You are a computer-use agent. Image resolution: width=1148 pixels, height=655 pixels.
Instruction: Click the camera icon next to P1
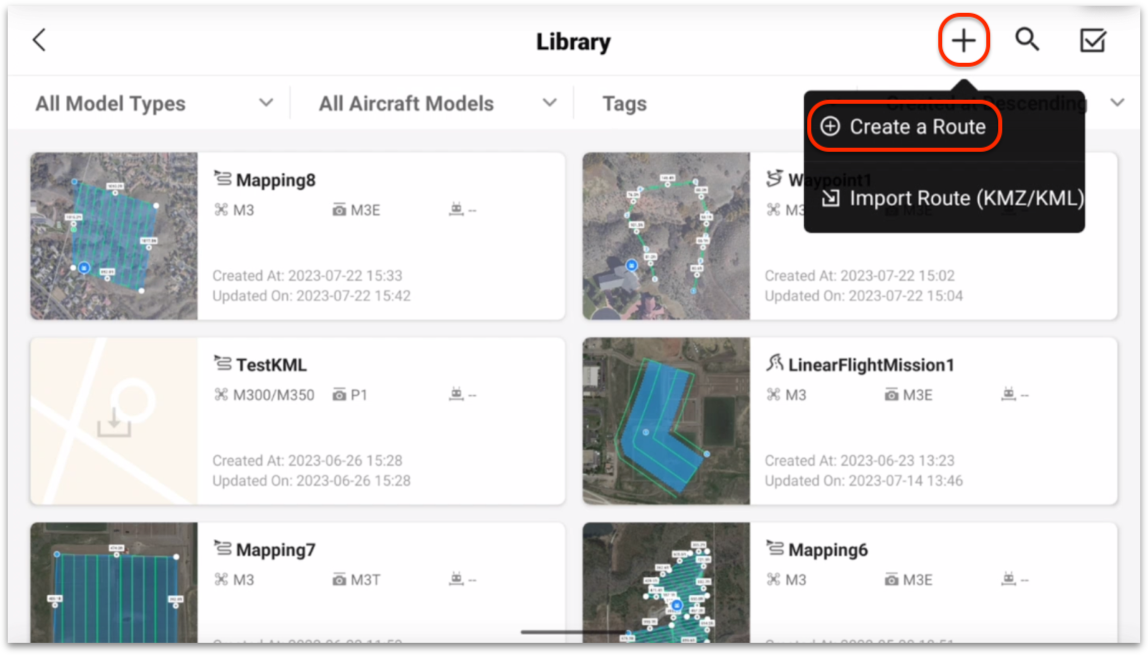339,394
